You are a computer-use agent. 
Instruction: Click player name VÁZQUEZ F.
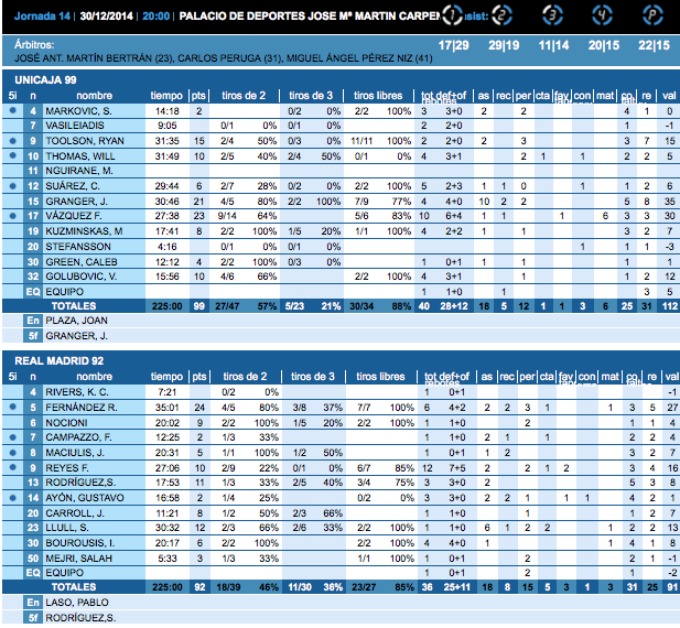tap(74, 216)
